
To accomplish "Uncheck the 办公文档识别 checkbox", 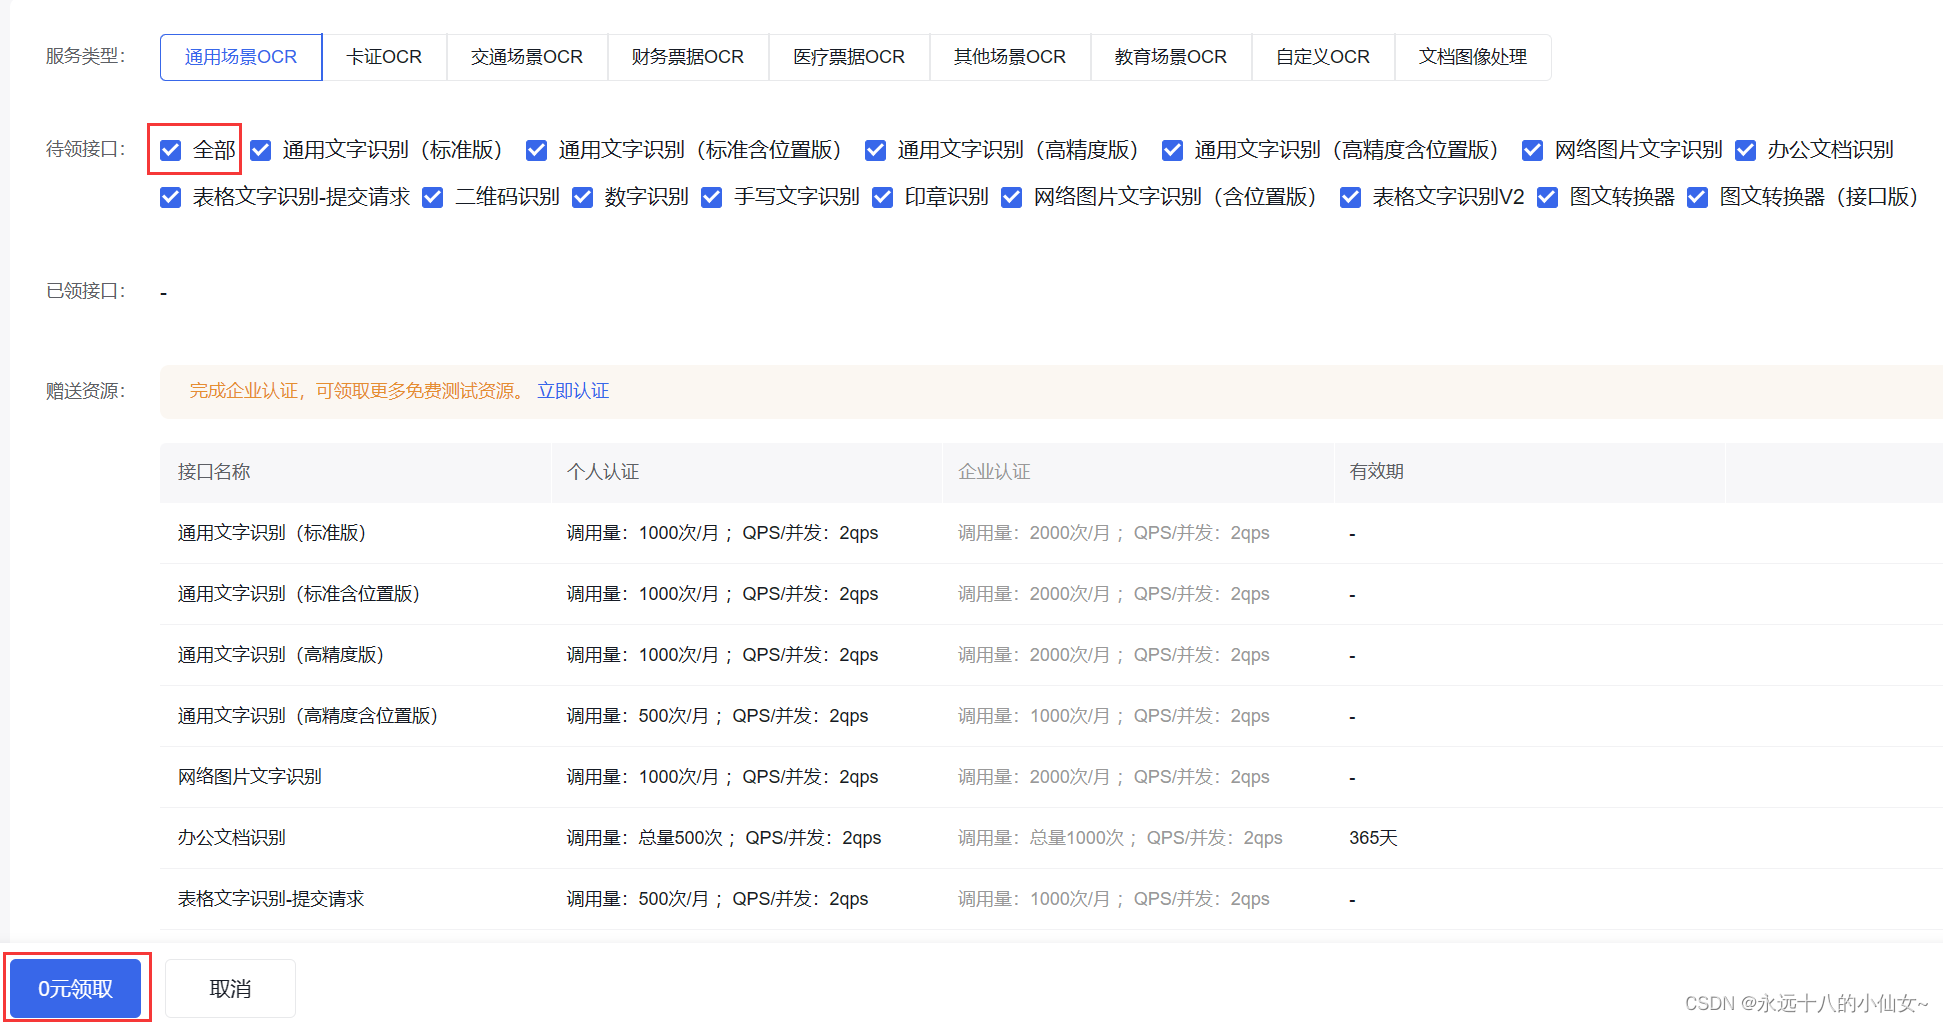I will tap(1746, 150).
